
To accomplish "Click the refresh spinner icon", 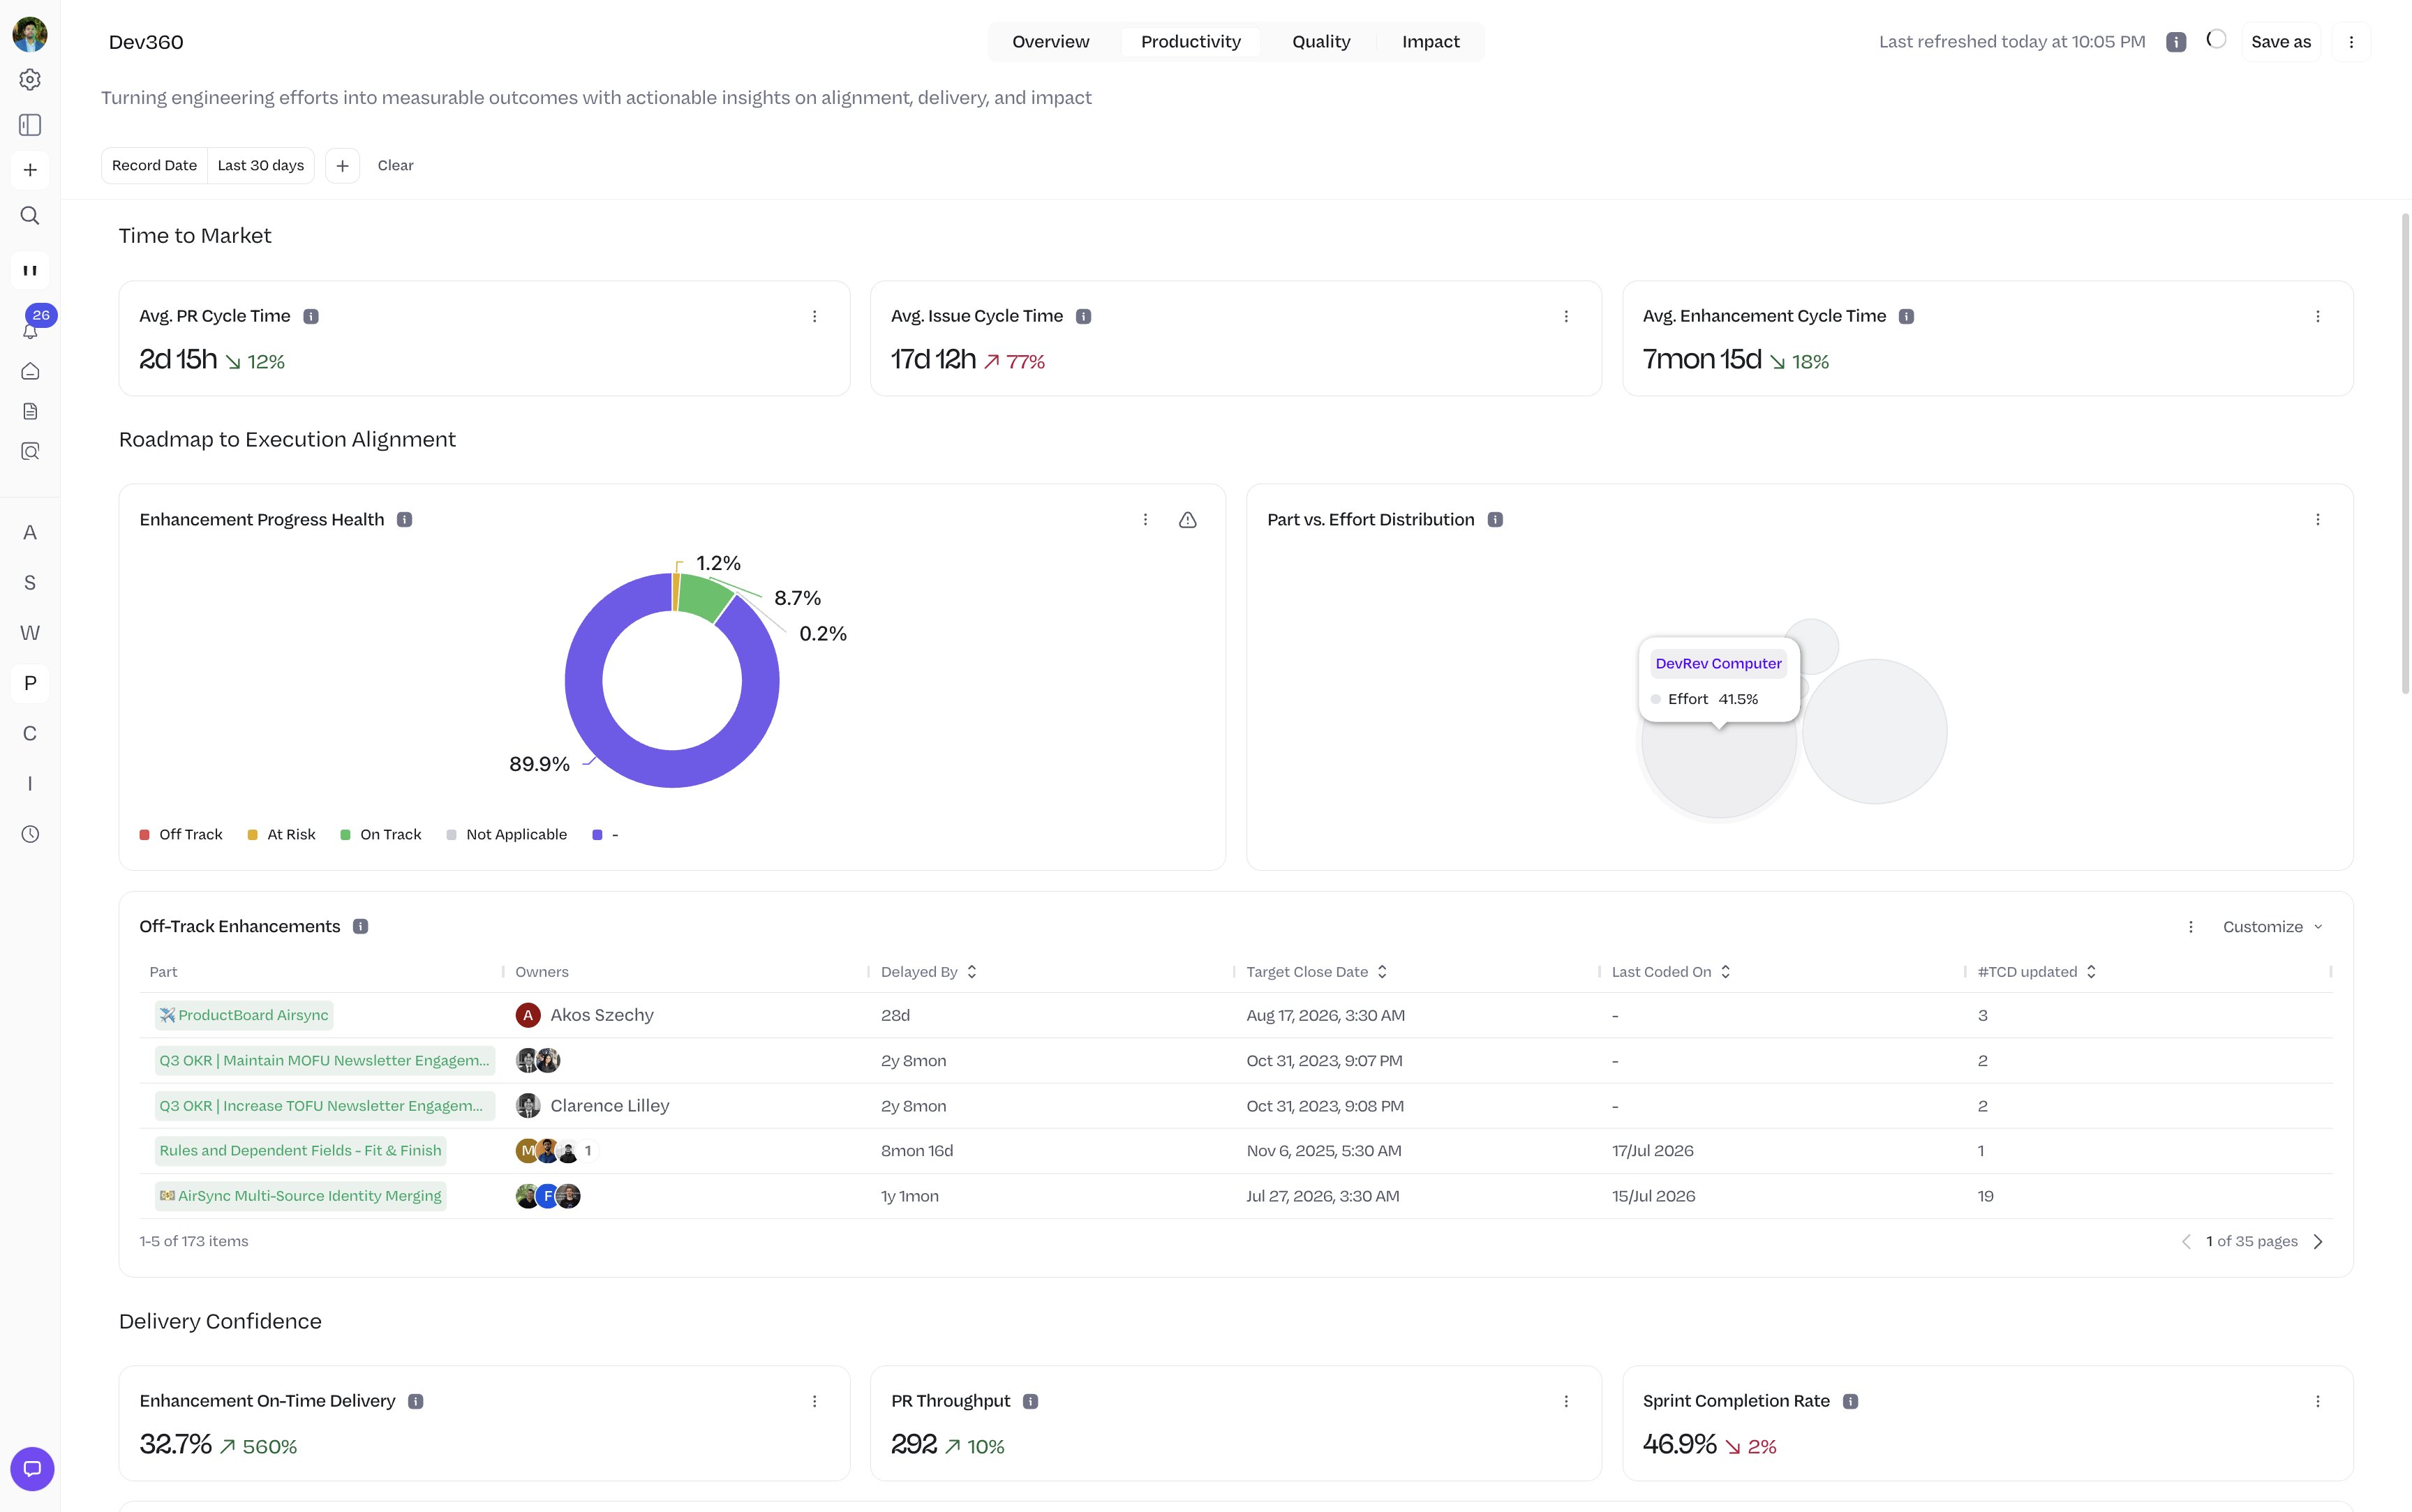I will point(2216,40).
